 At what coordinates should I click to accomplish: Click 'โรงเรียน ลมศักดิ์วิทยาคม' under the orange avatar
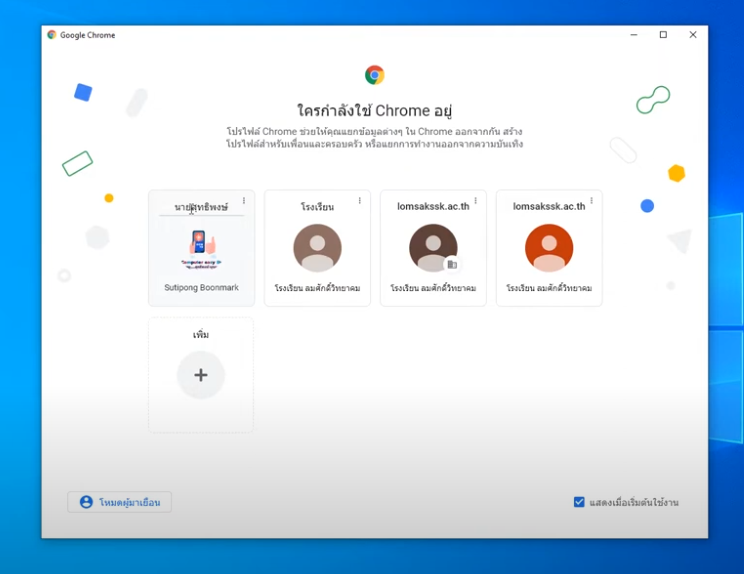[549, 288]
